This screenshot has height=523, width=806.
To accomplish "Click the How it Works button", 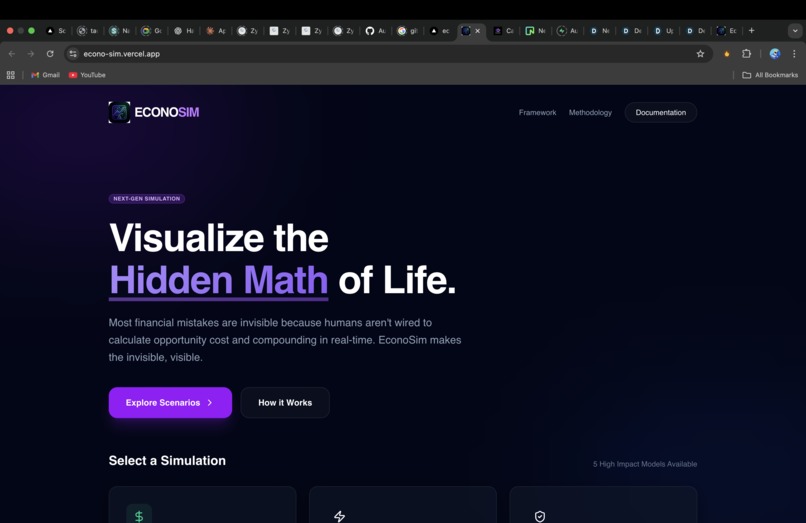I will [x=285, y=403].
